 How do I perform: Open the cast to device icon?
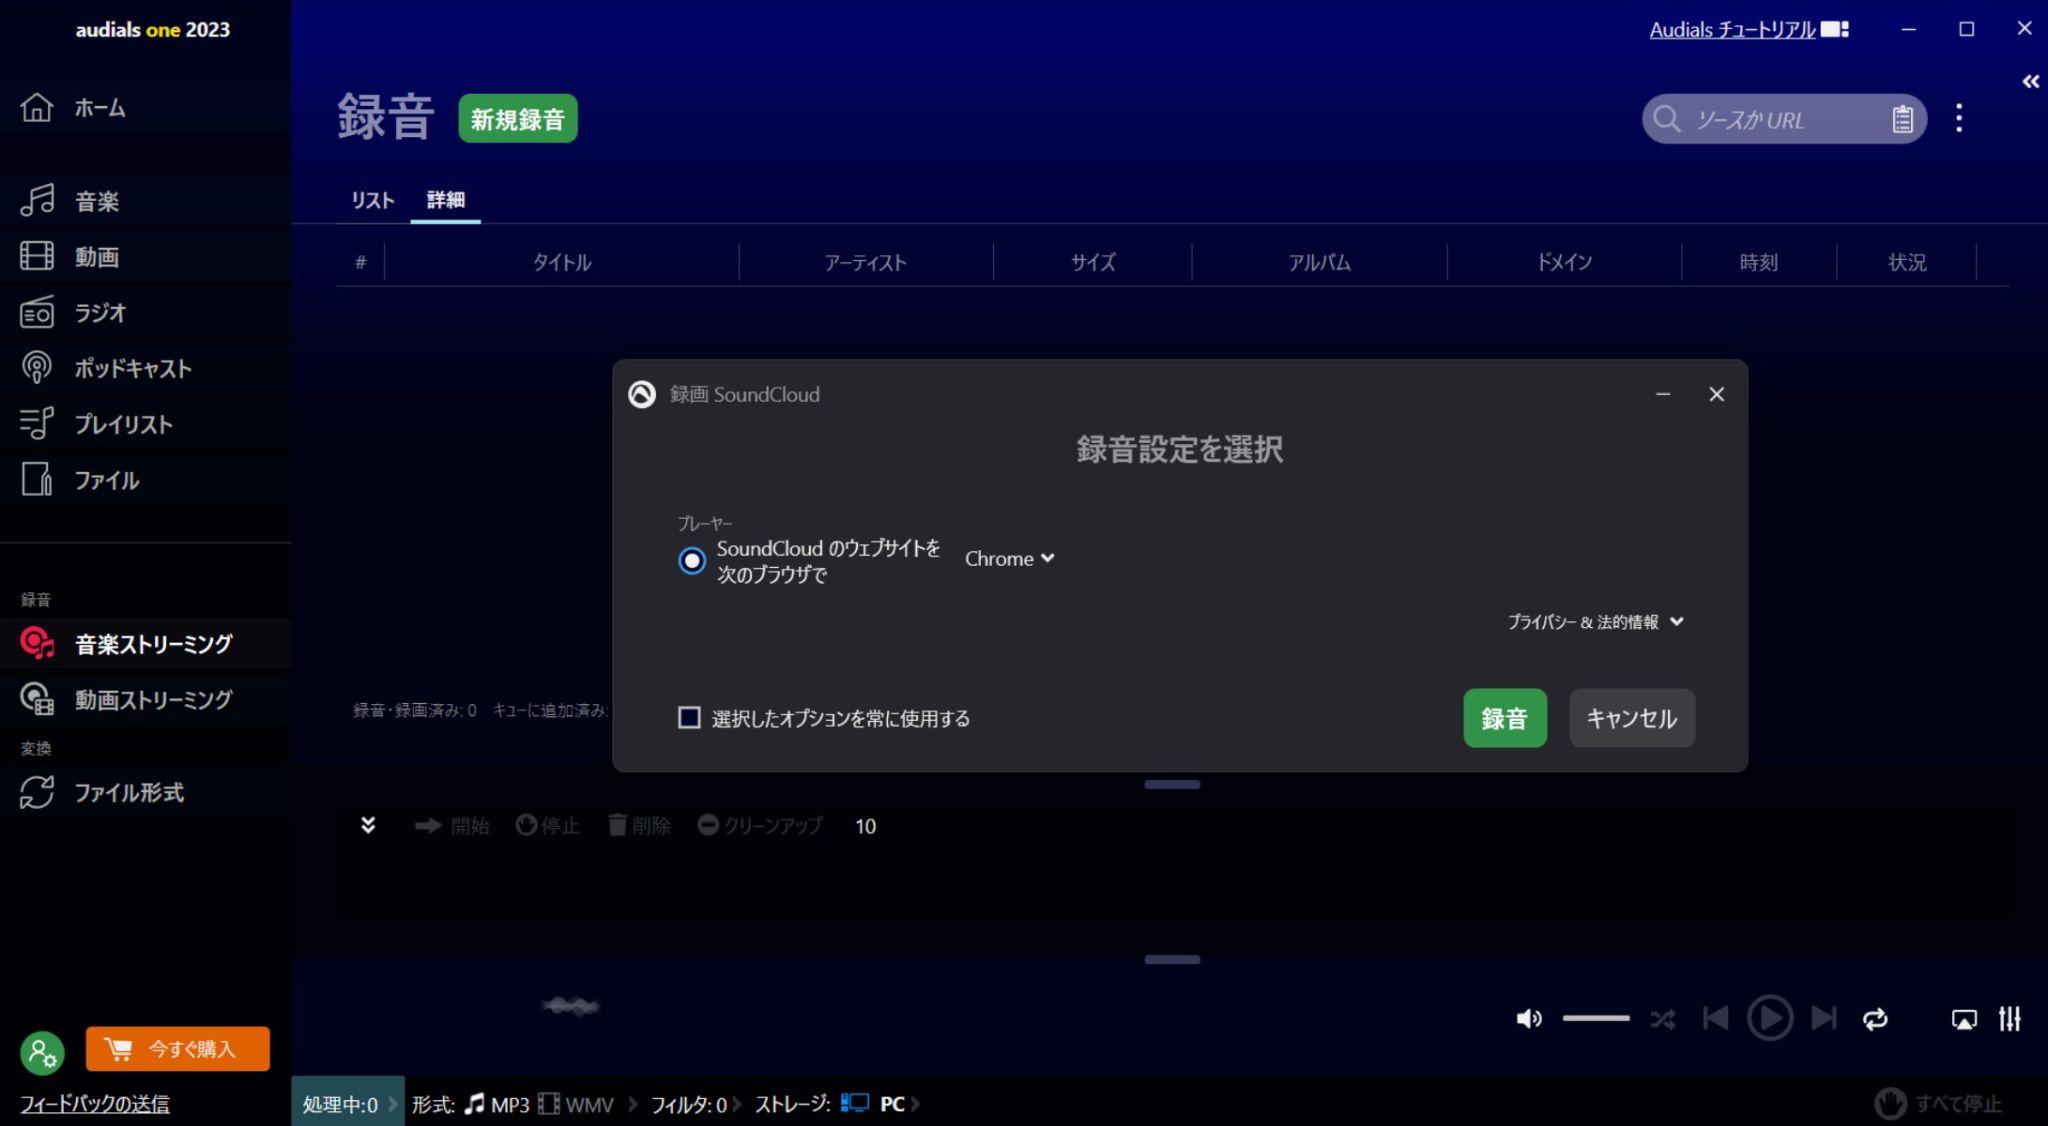(x=1964, y=1019)
